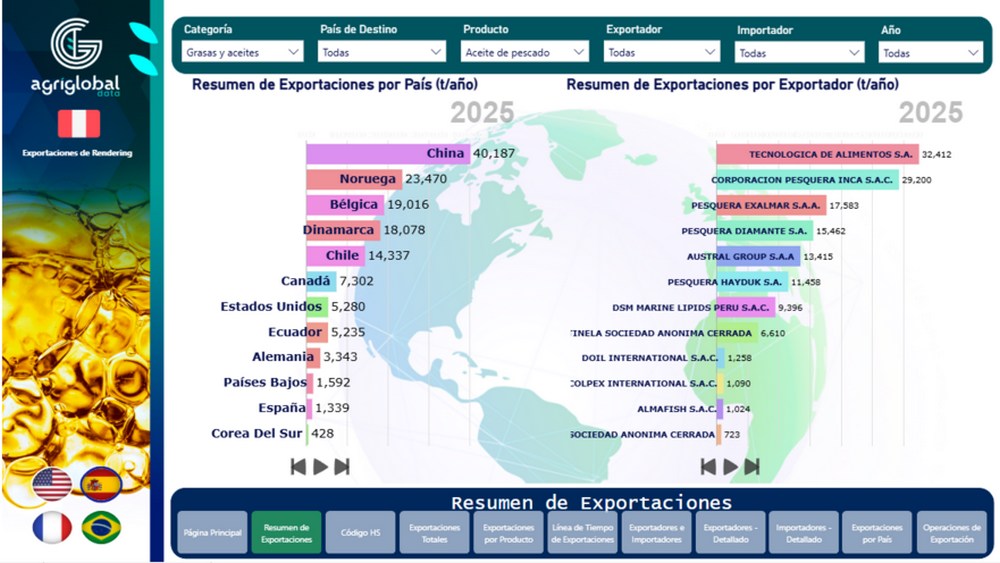Navigate to Exportaciones por País page

pyautogui.click(x=877, y=533)
